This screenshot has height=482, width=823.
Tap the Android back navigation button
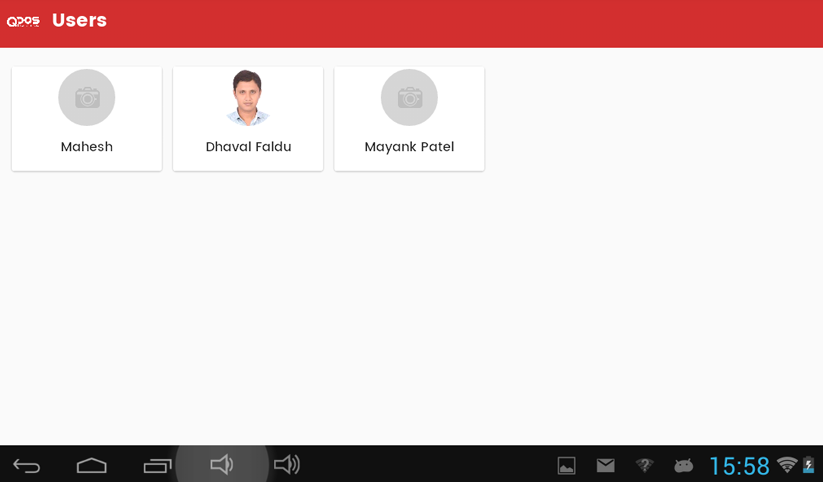26,466
